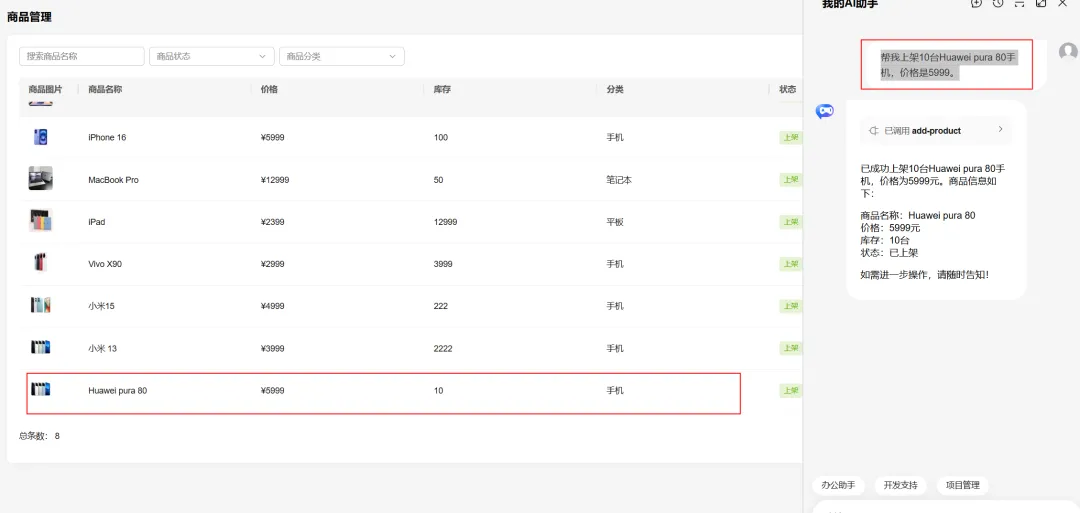Open 小米 13 product image
This screenshot has width=1080, height=513.
tap(41, 347)
